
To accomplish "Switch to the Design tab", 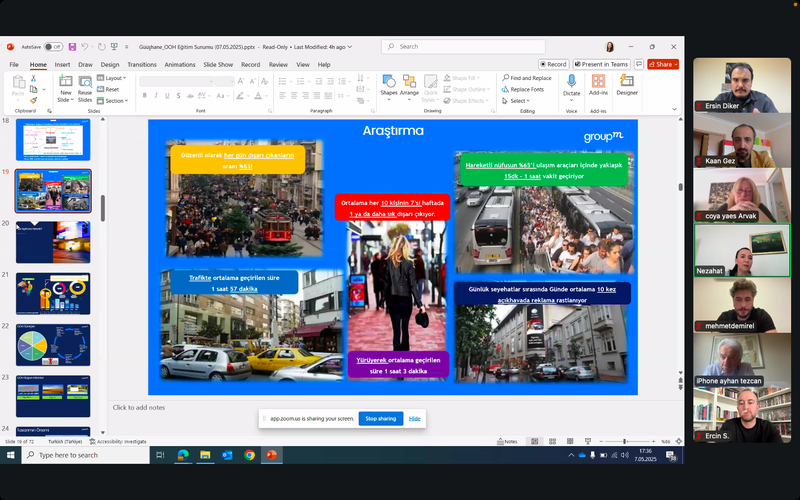I will pos(110,65).
